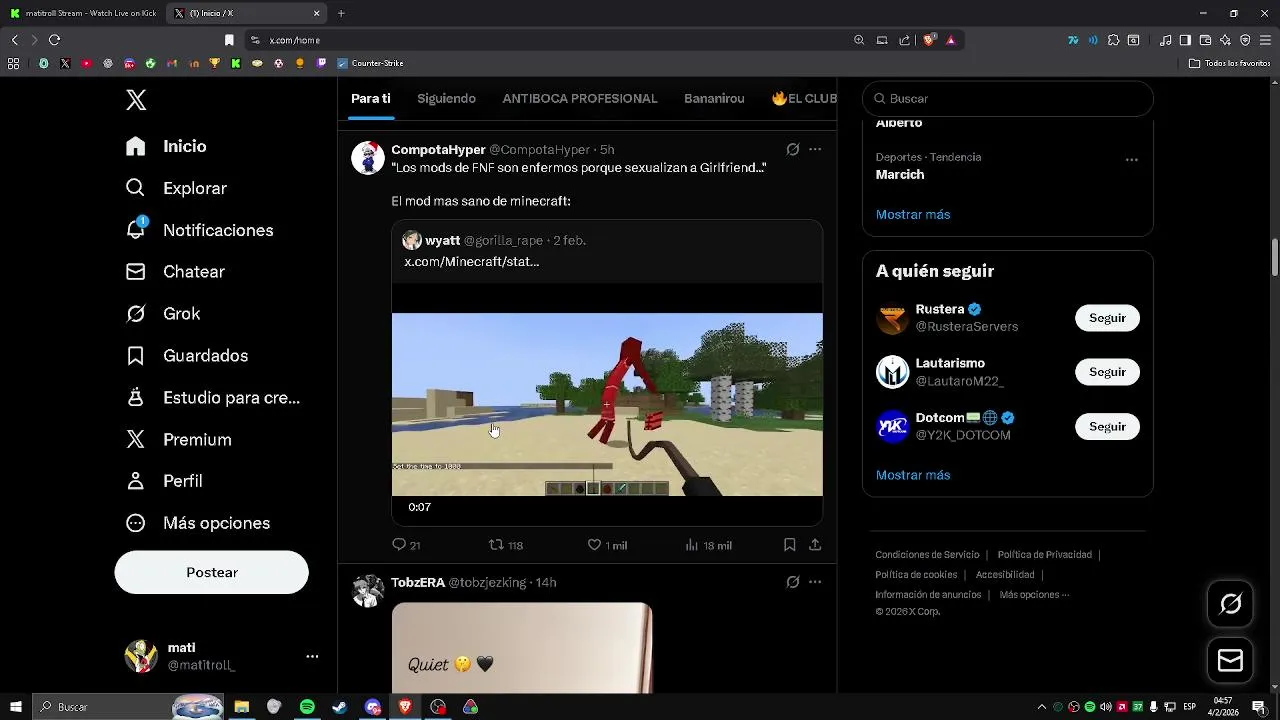Open the Guardados bookmarks page
This screenshot has width=1280, height=720.
187,356
